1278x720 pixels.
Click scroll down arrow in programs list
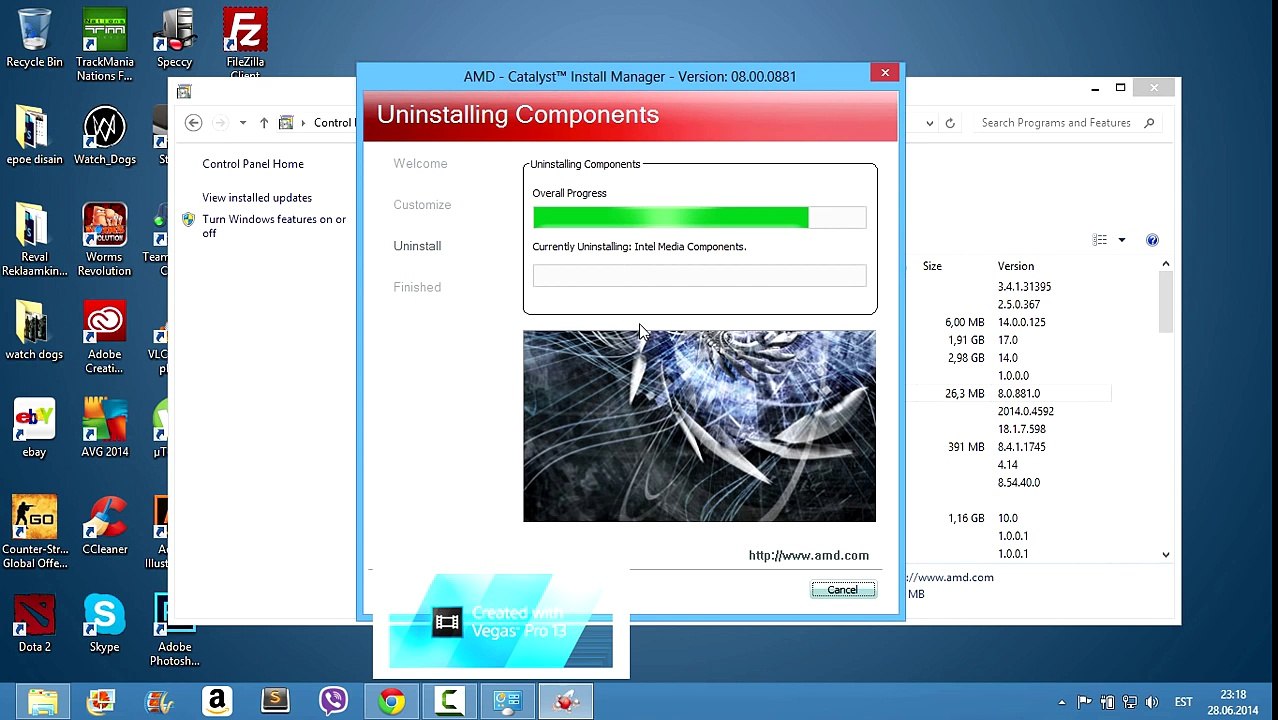pyautogui.click(x=1166, y=554)
